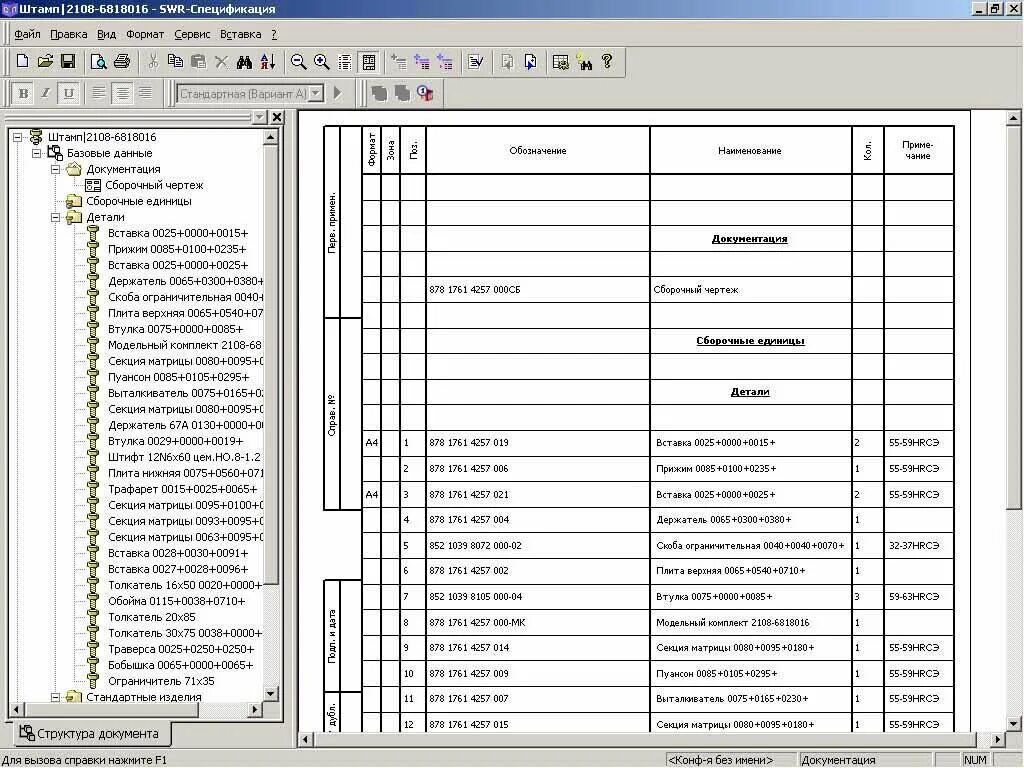Close the structure tree panel with X
The height and width of the screenshot is (768, 1024).
click(x=277, y=117)
